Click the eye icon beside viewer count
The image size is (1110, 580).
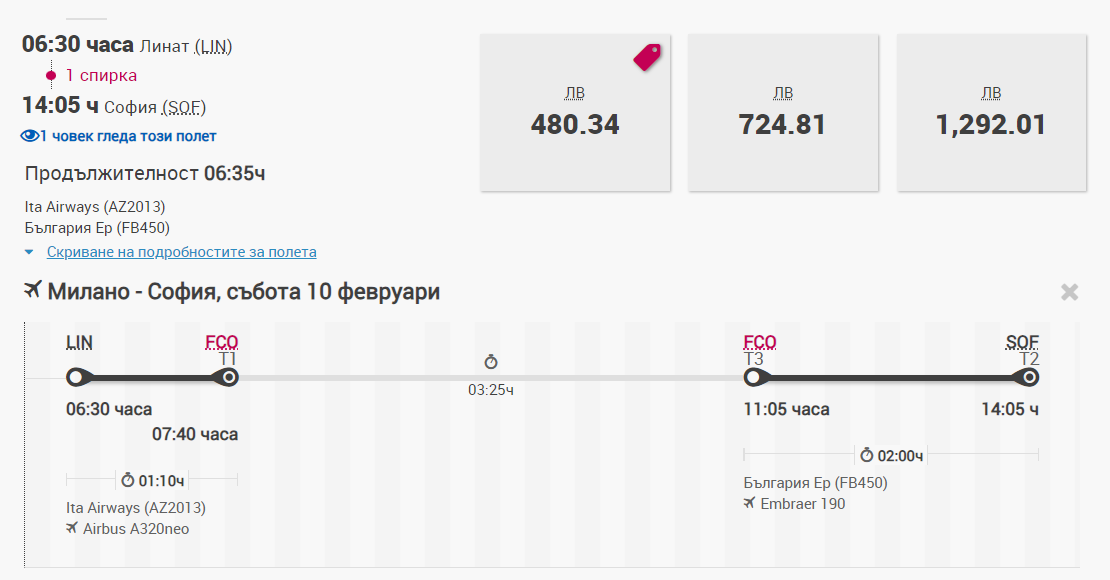coord(29,136)
